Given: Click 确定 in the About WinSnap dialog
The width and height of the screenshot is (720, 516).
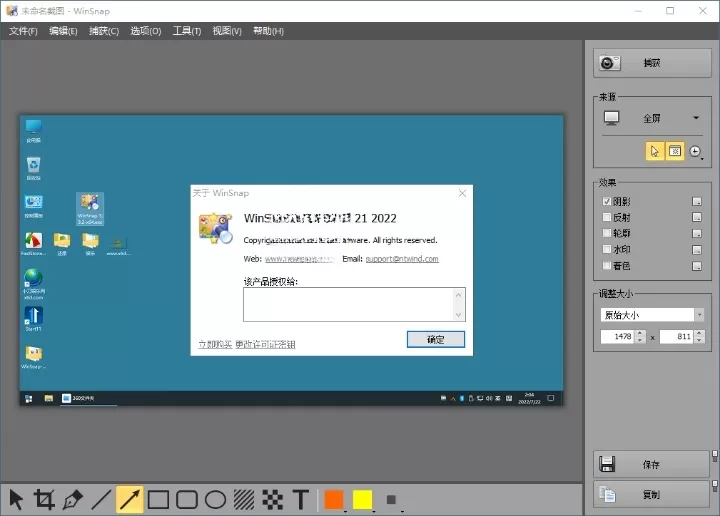Looking at the screenshot, I should coord(436,339).
